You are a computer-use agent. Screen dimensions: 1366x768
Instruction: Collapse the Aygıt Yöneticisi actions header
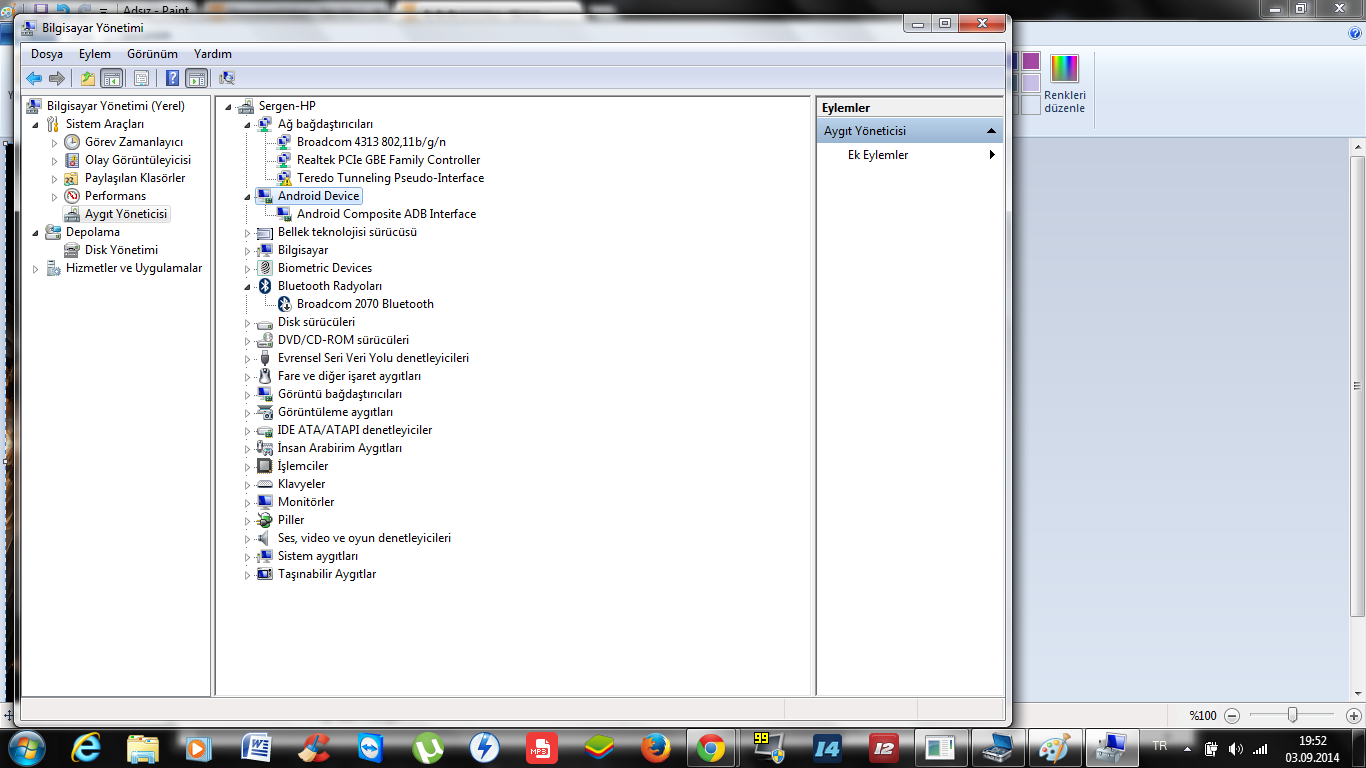coord(991,131)
